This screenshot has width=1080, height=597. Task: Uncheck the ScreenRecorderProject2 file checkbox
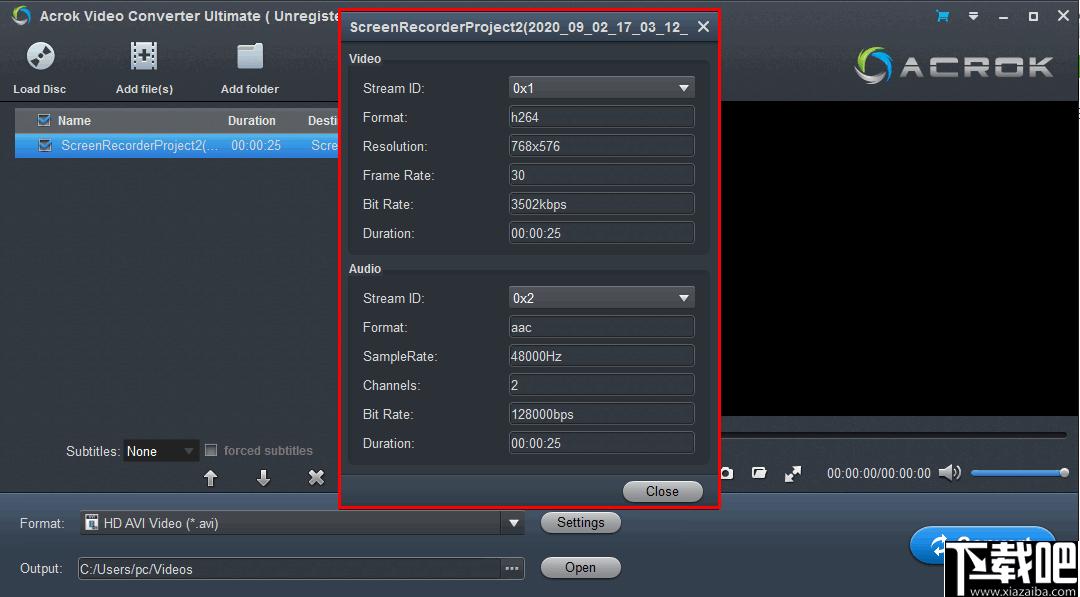coord(45,146)
